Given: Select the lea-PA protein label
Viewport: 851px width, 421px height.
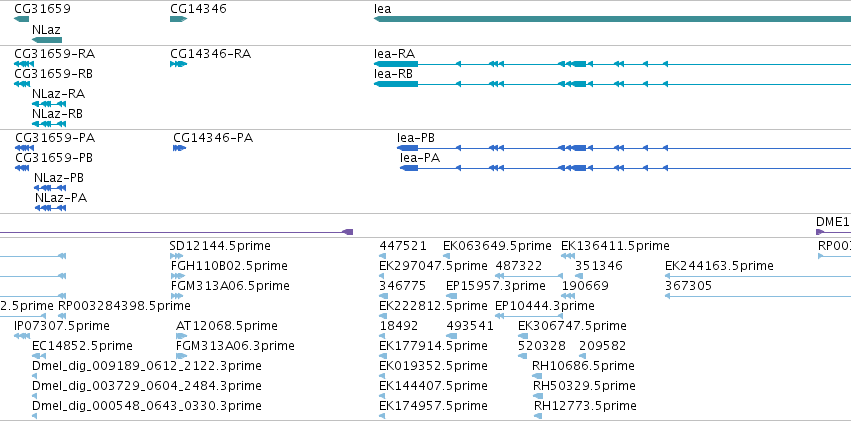Looking at the screenshot, I should pyautogui.click(x=420, y=158).
